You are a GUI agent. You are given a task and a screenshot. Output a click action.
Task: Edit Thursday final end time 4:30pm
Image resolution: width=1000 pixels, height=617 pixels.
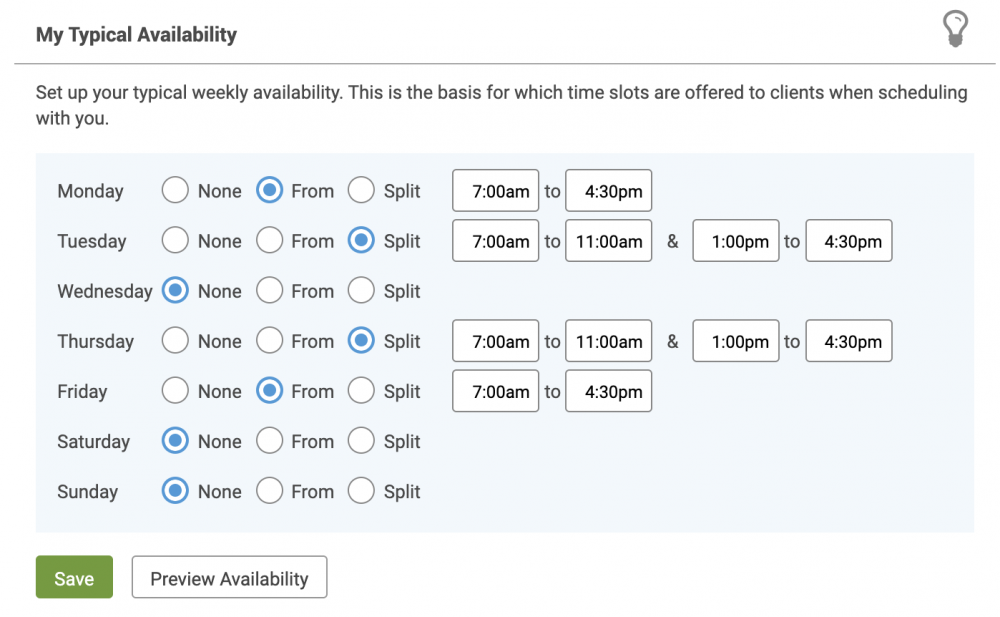pos(849,341)
